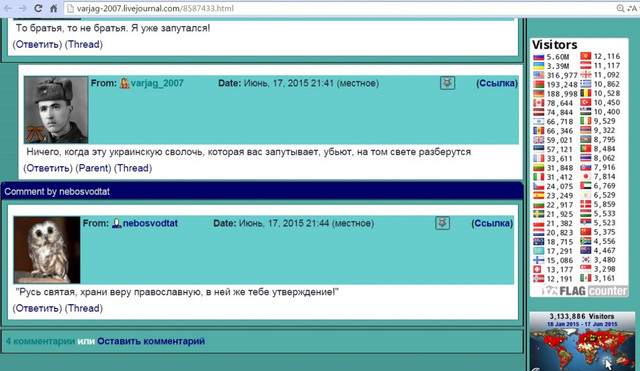Go back with the browser back arrow
The height and width of the screenshot is (371, 640).
(x=7, y=8)
